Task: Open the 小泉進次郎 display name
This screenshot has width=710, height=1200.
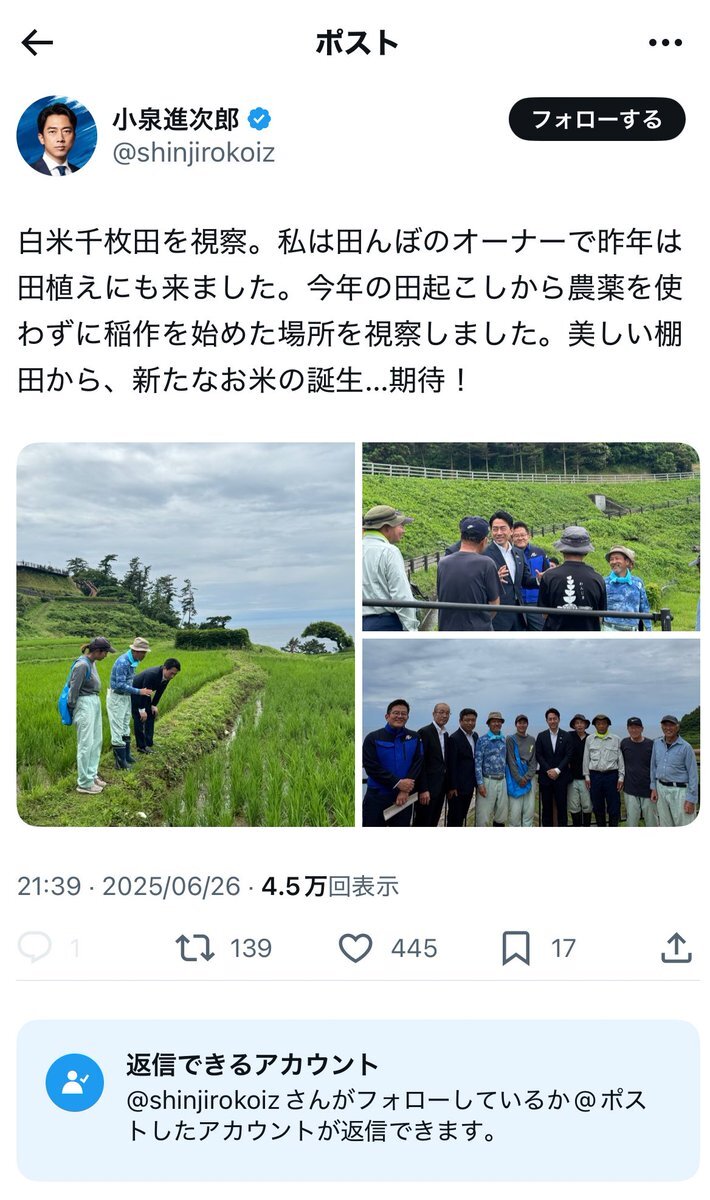Action: (x=176, y=120)
